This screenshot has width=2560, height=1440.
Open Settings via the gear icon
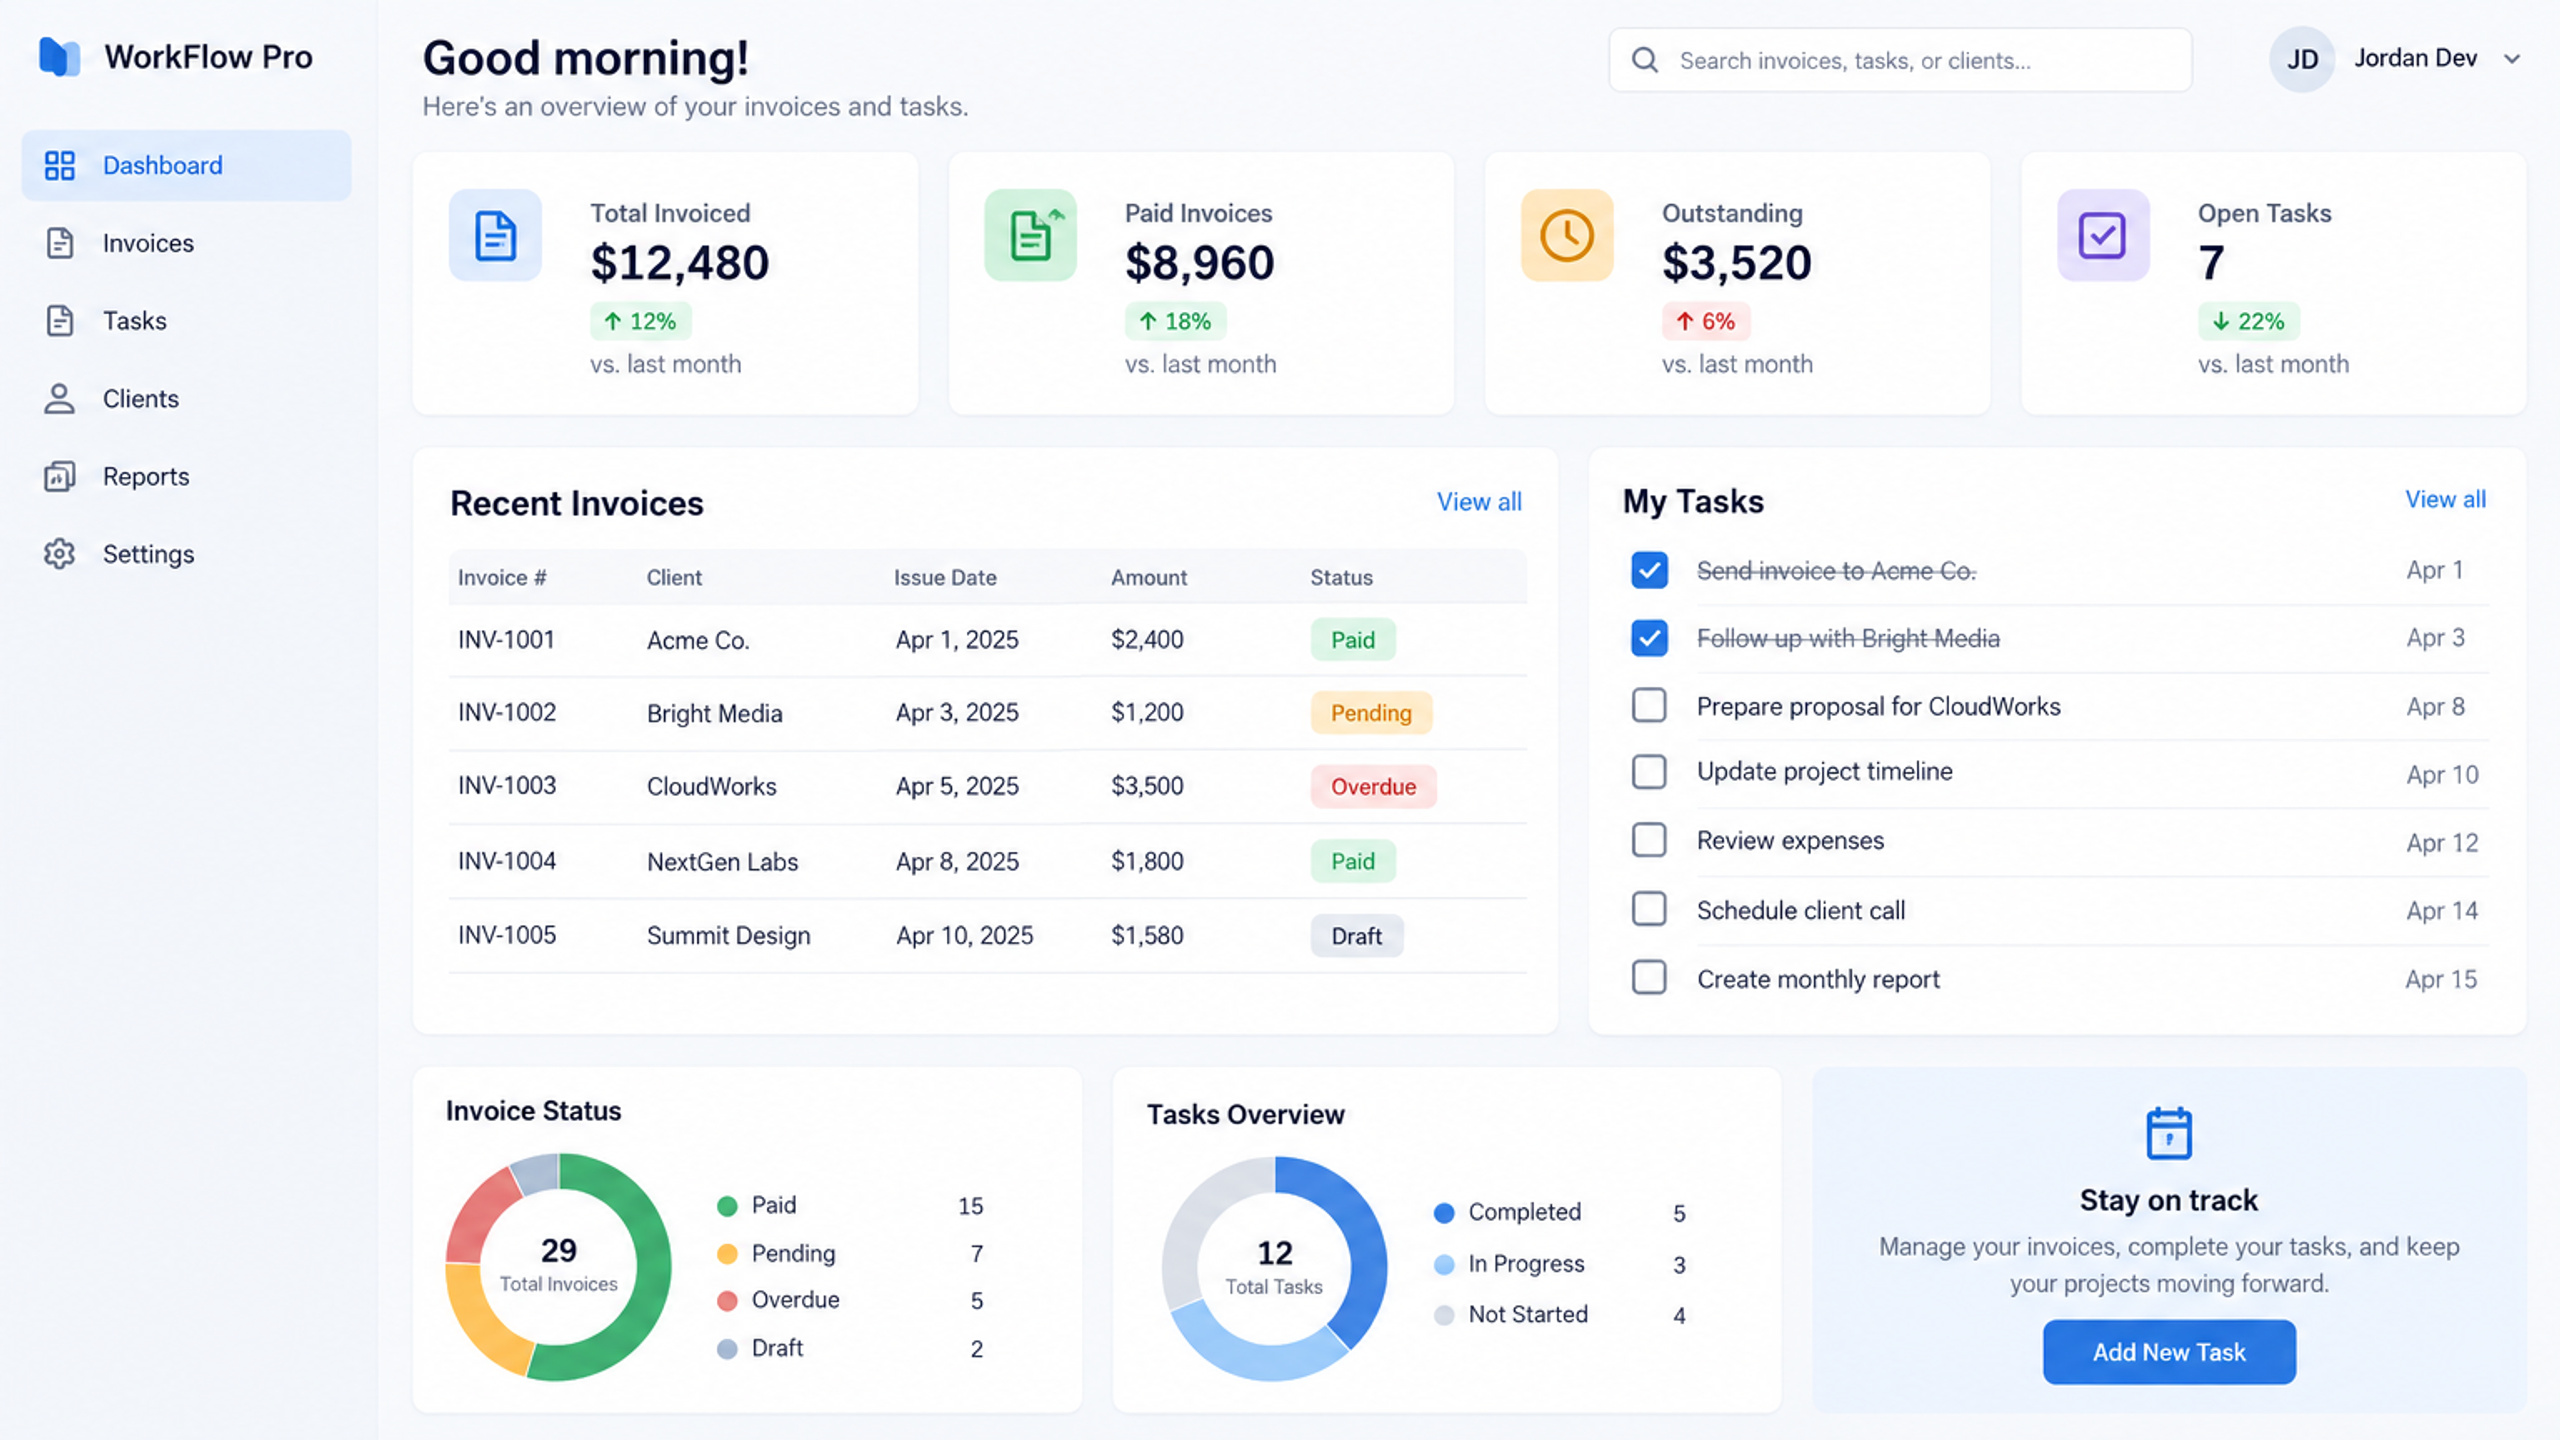click(60, 554)
